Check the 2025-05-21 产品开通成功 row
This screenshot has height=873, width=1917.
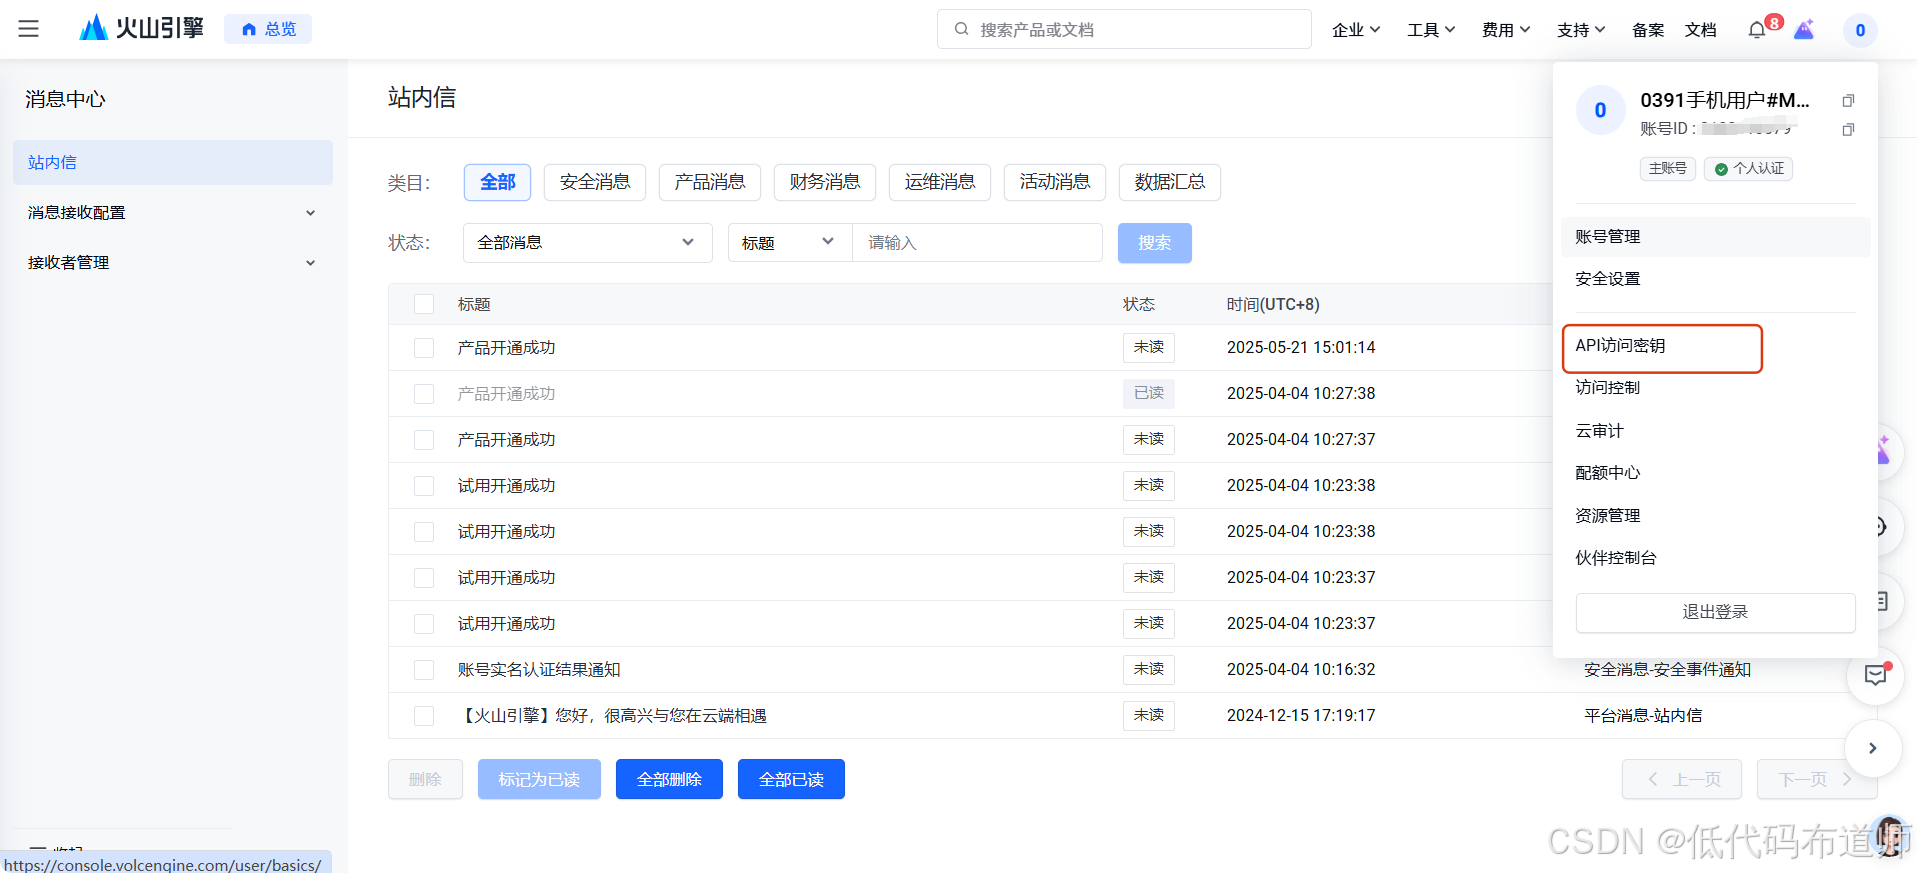tap(424, 348)
